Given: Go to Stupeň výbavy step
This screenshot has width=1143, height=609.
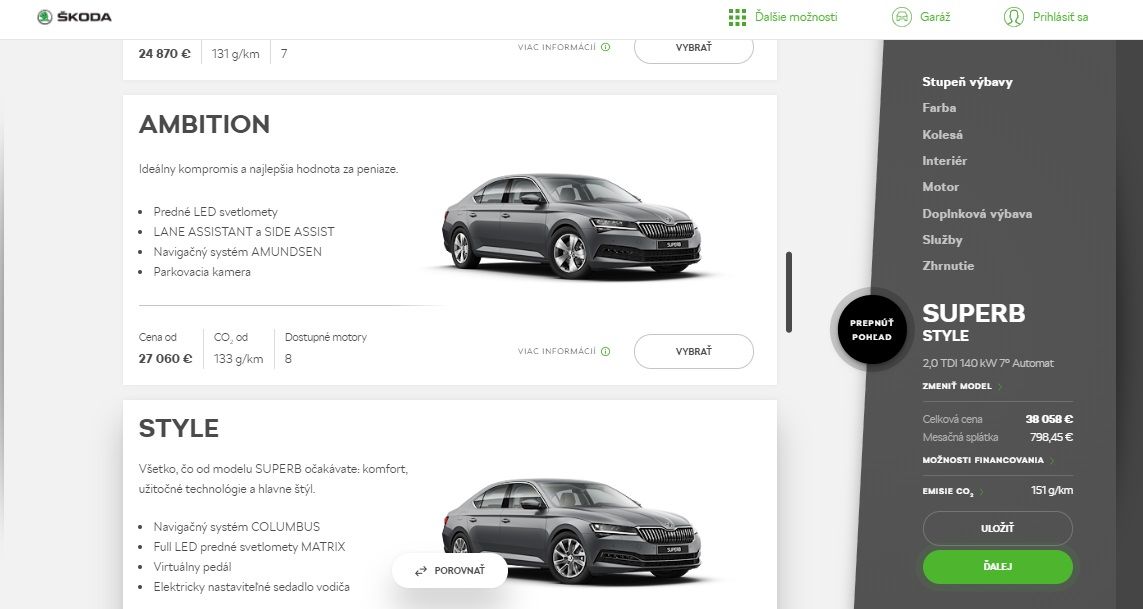Looking at the screenshot, I should coord(967,82).
